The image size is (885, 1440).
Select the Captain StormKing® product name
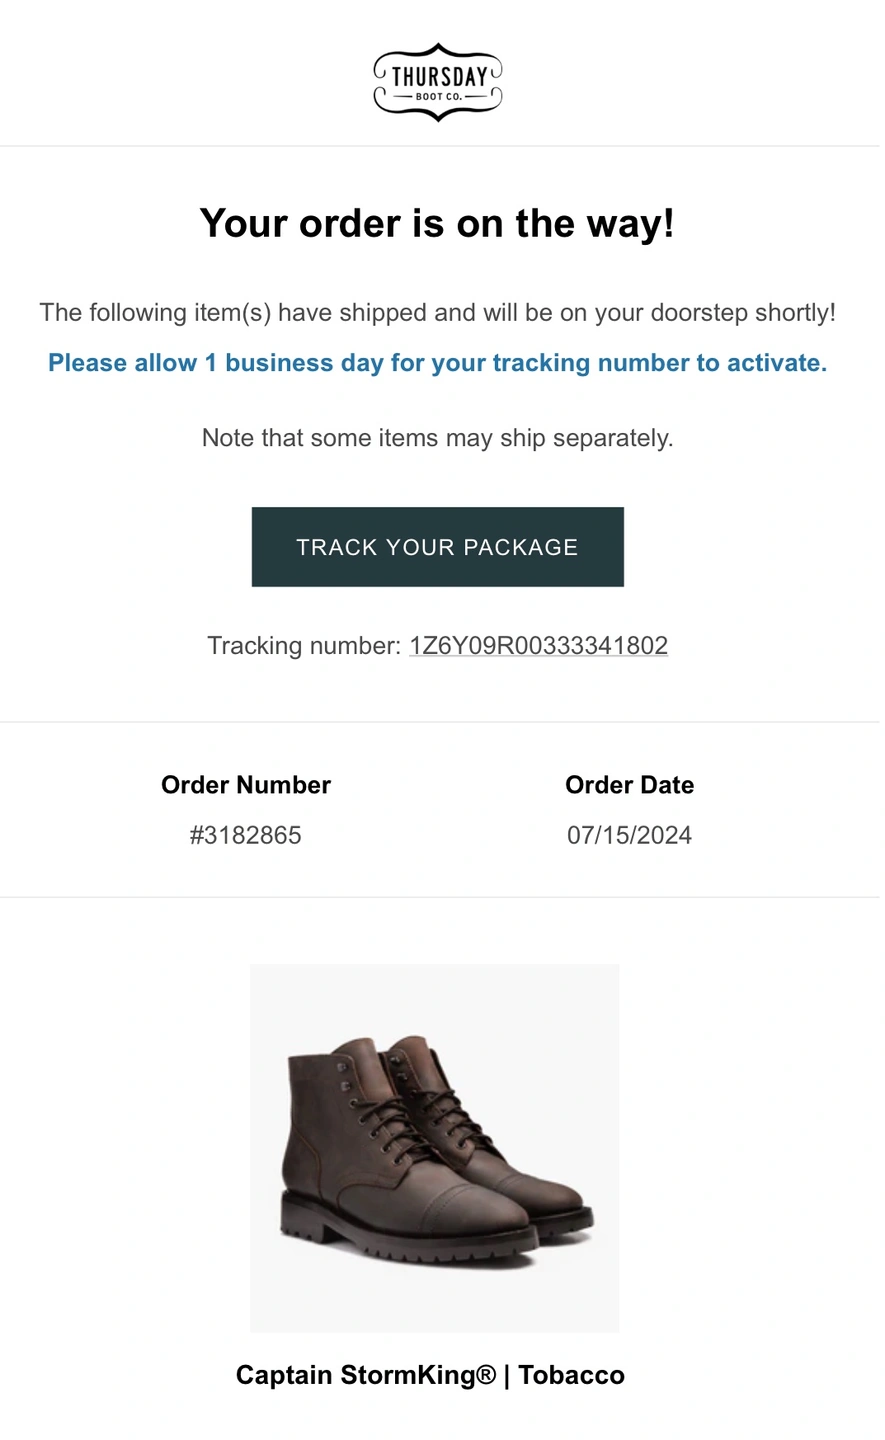pyautogui.click(x=366, y=1375)
